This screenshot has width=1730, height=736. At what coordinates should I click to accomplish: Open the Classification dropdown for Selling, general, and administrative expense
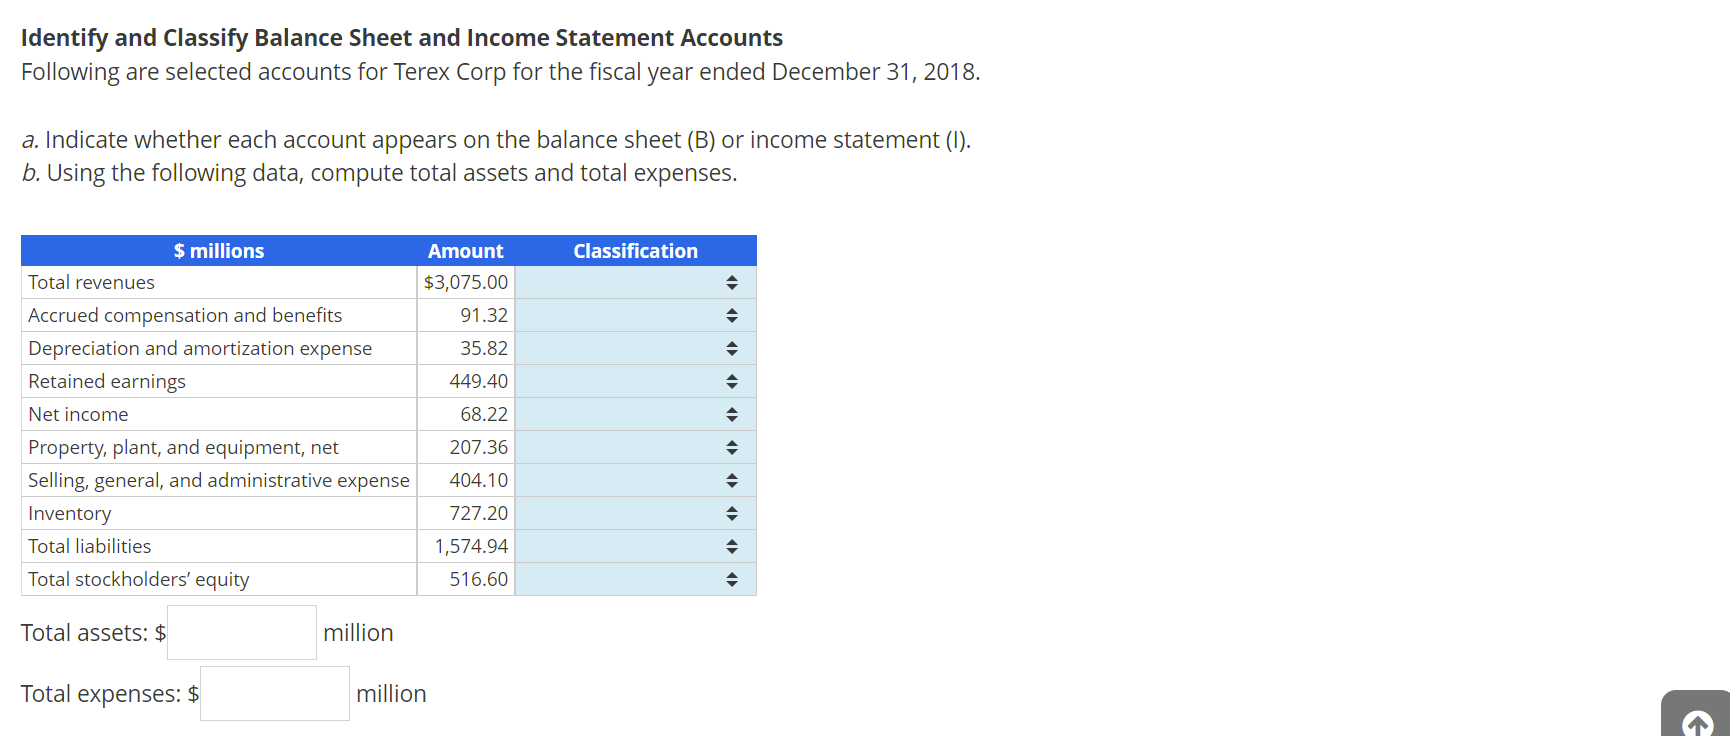731,480
